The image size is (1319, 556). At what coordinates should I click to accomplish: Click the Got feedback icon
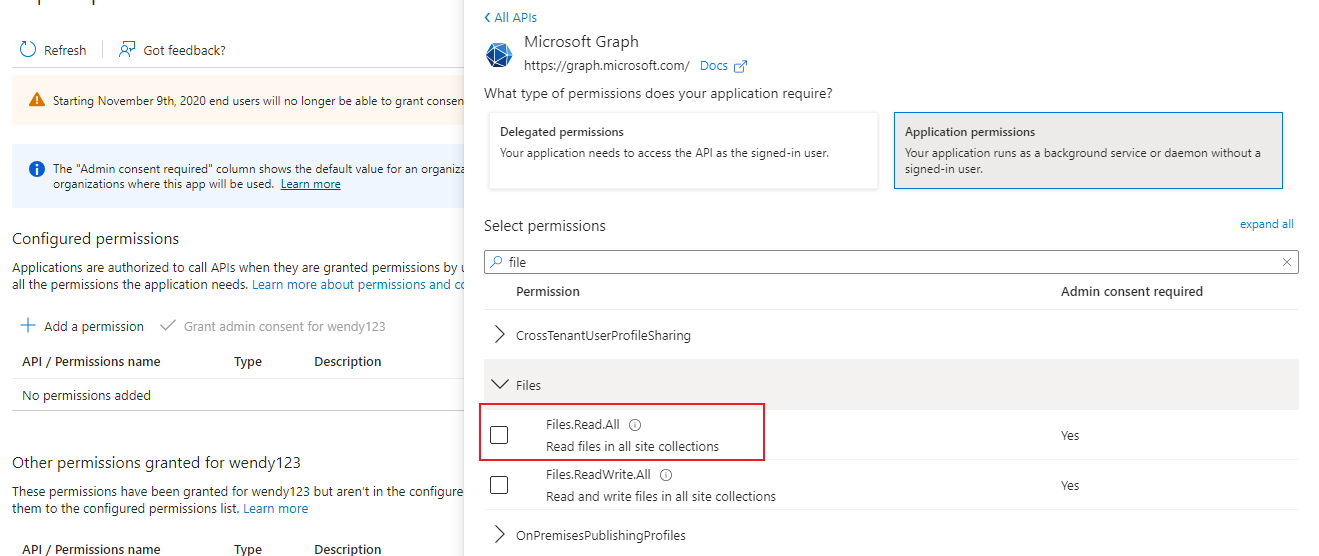point(127,50)
